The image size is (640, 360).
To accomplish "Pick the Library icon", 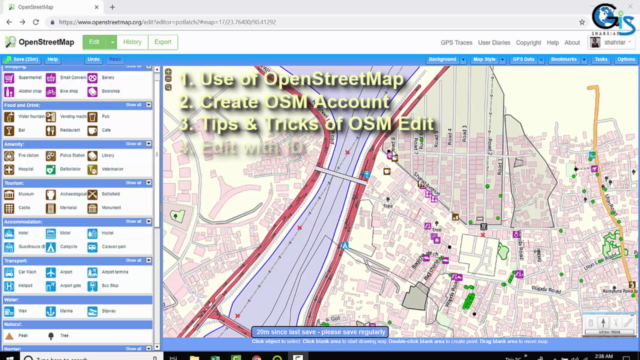I will point(93,156).
